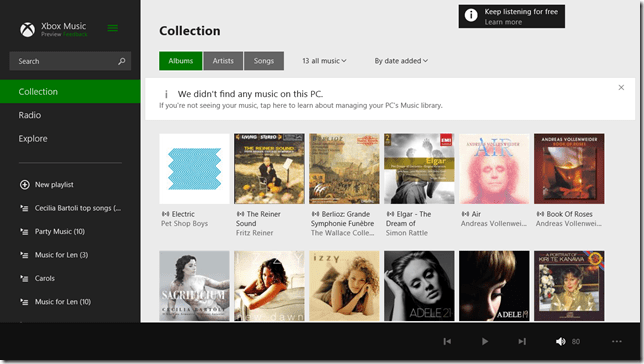
Task: Open the green hamburger menu
Action: [x=113, y=28]
